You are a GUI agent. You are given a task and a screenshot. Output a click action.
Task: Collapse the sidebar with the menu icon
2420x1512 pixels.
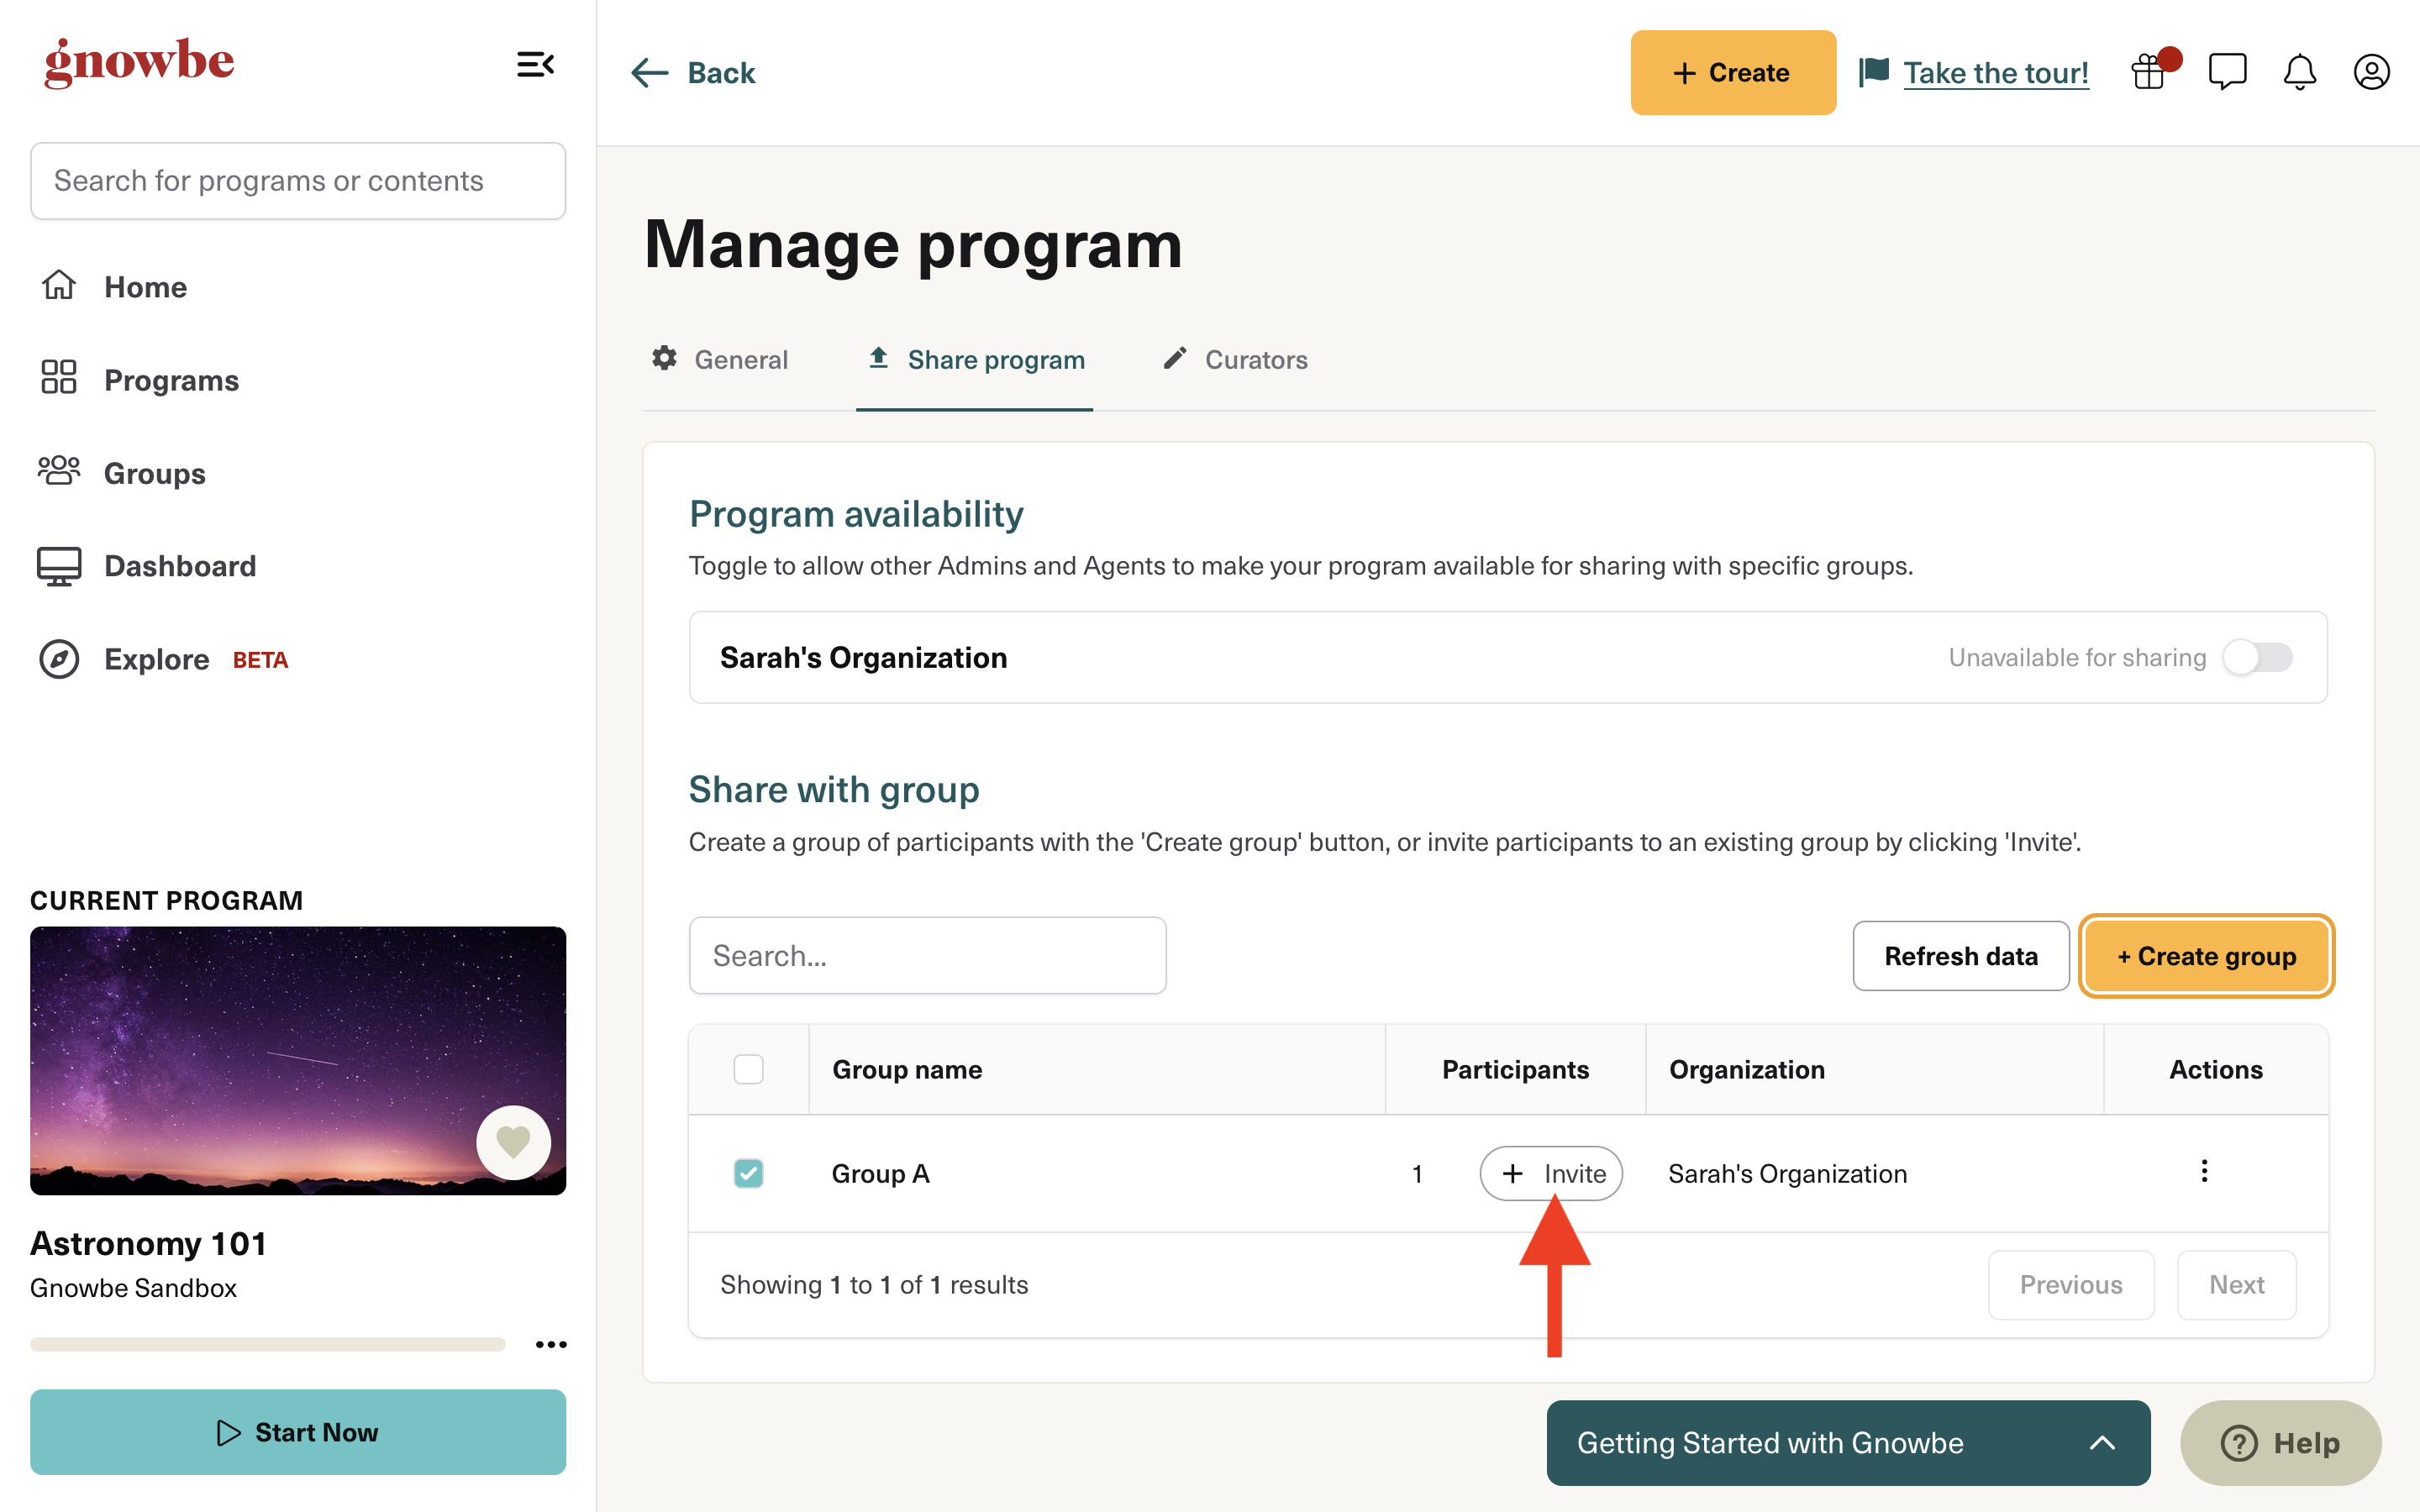(x=535, y=65)
